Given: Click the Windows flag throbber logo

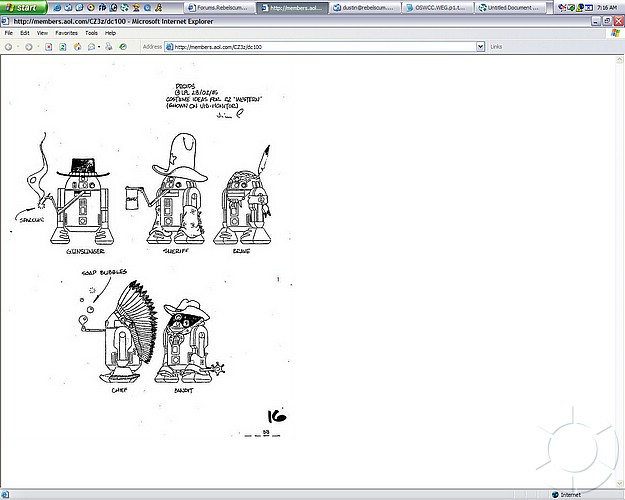Looking at the screenshot, I should point(615,33).
